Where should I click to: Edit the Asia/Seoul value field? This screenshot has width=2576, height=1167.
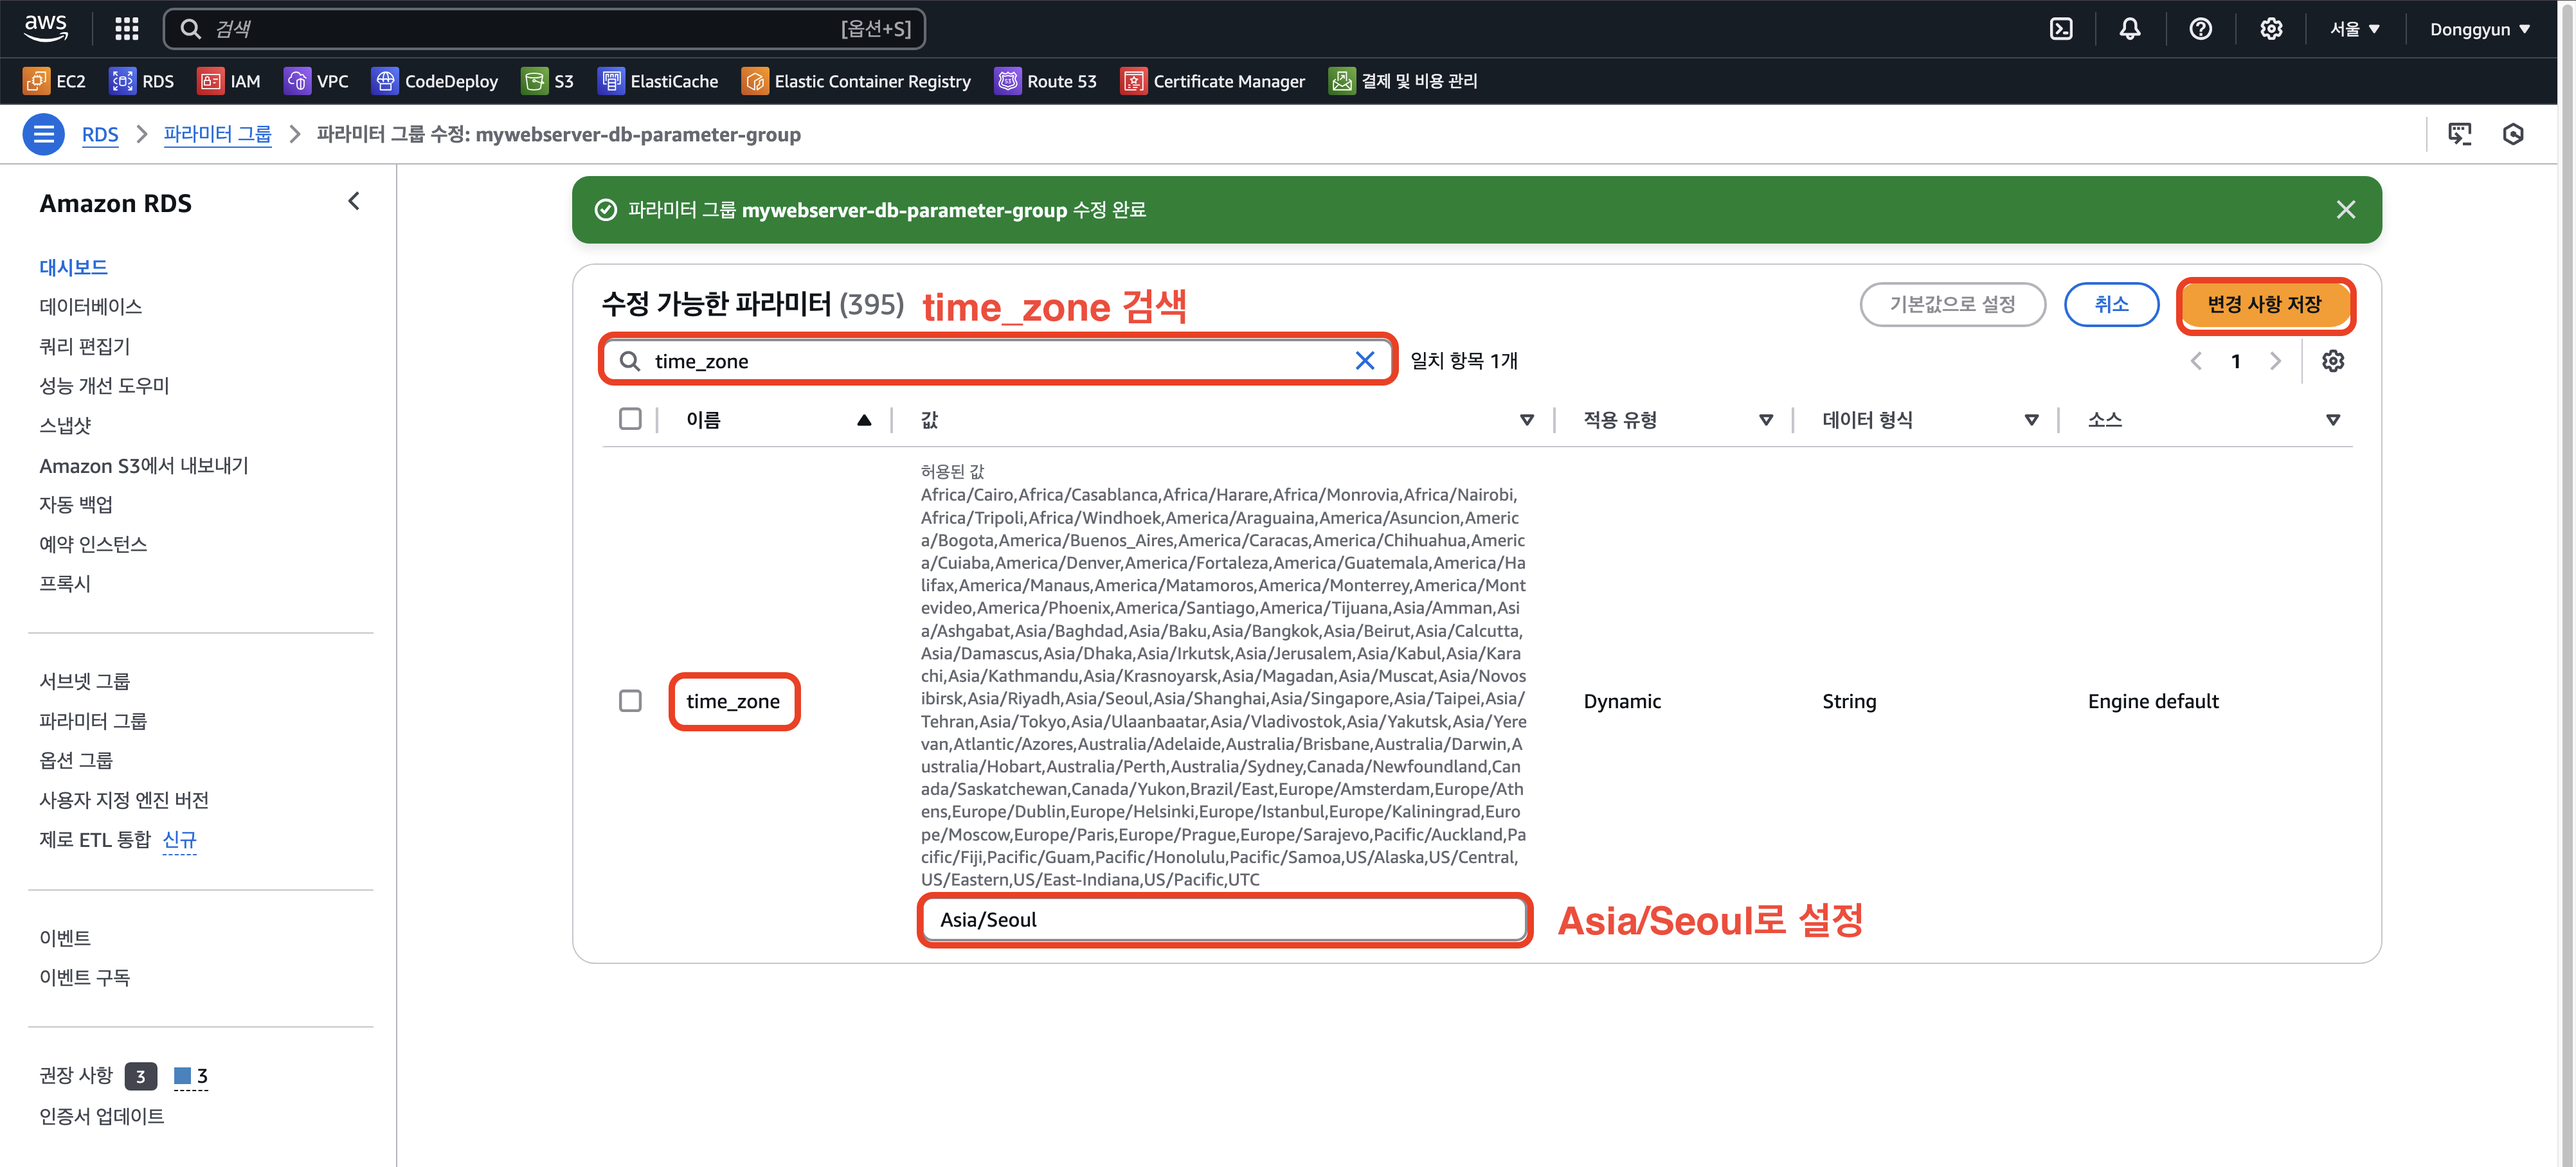1224,920
